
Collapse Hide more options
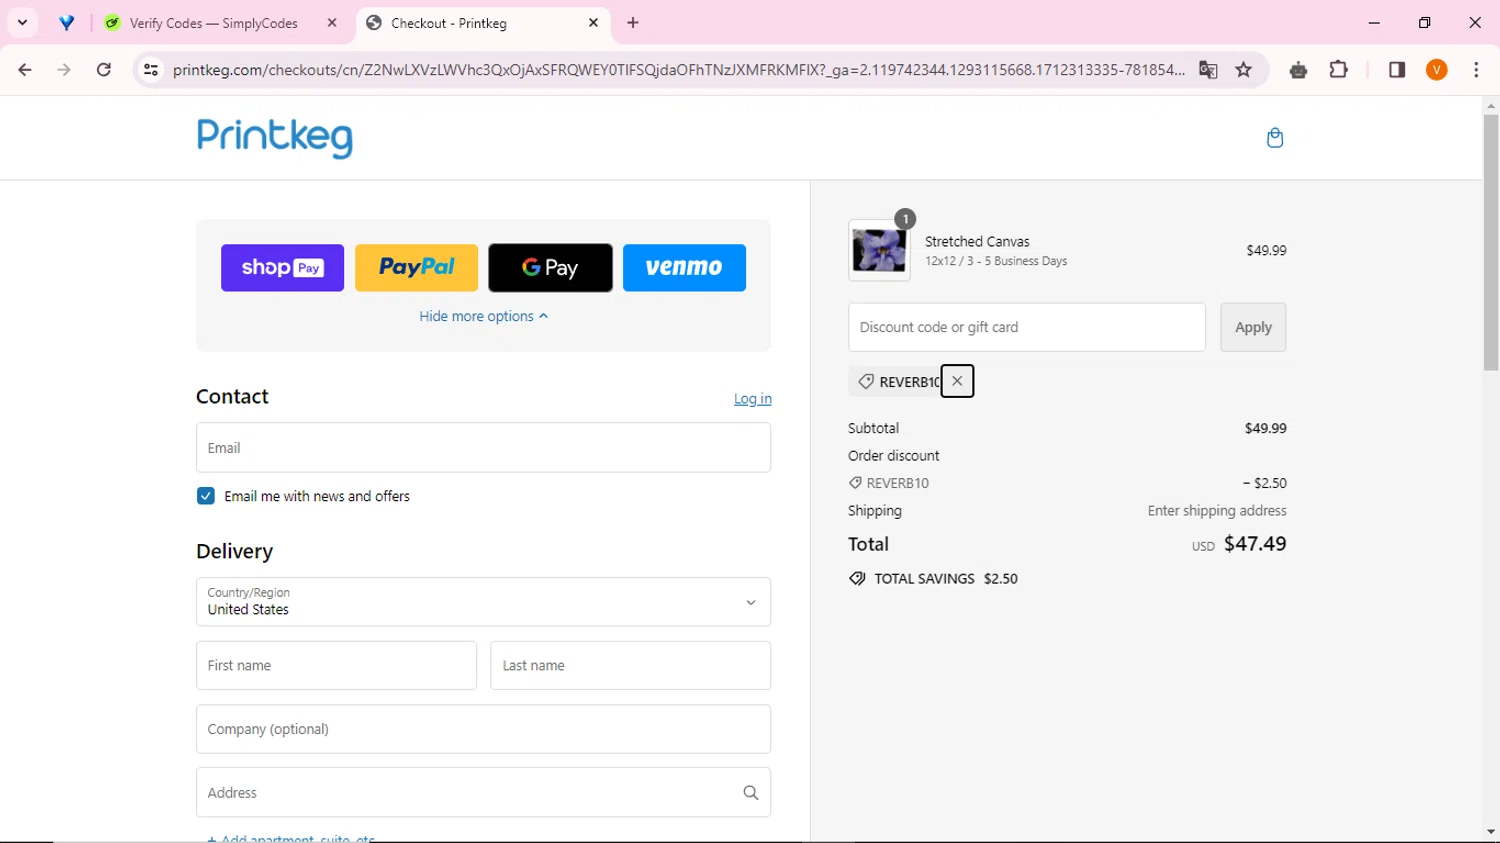click(483, 316)
